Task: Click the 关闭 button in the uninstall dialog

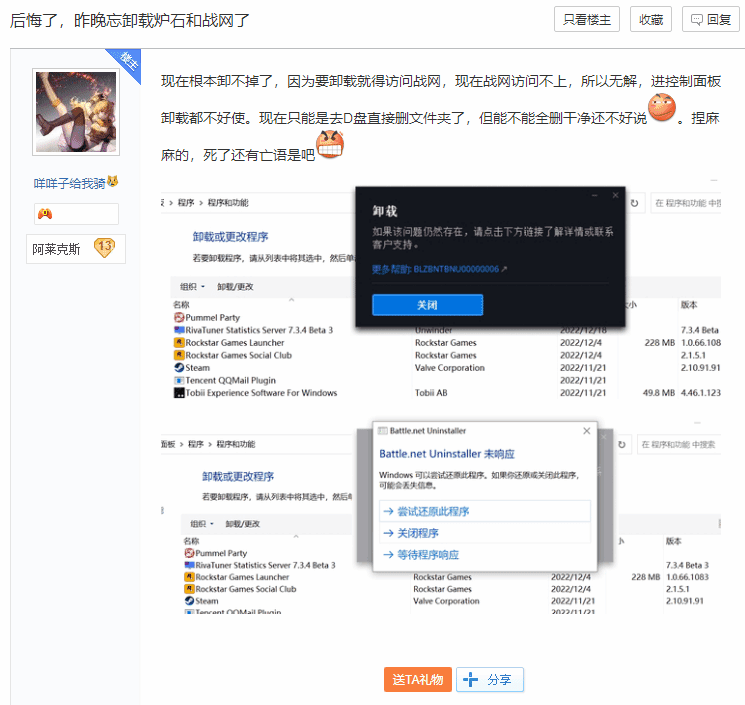Action: pos(427,305)
